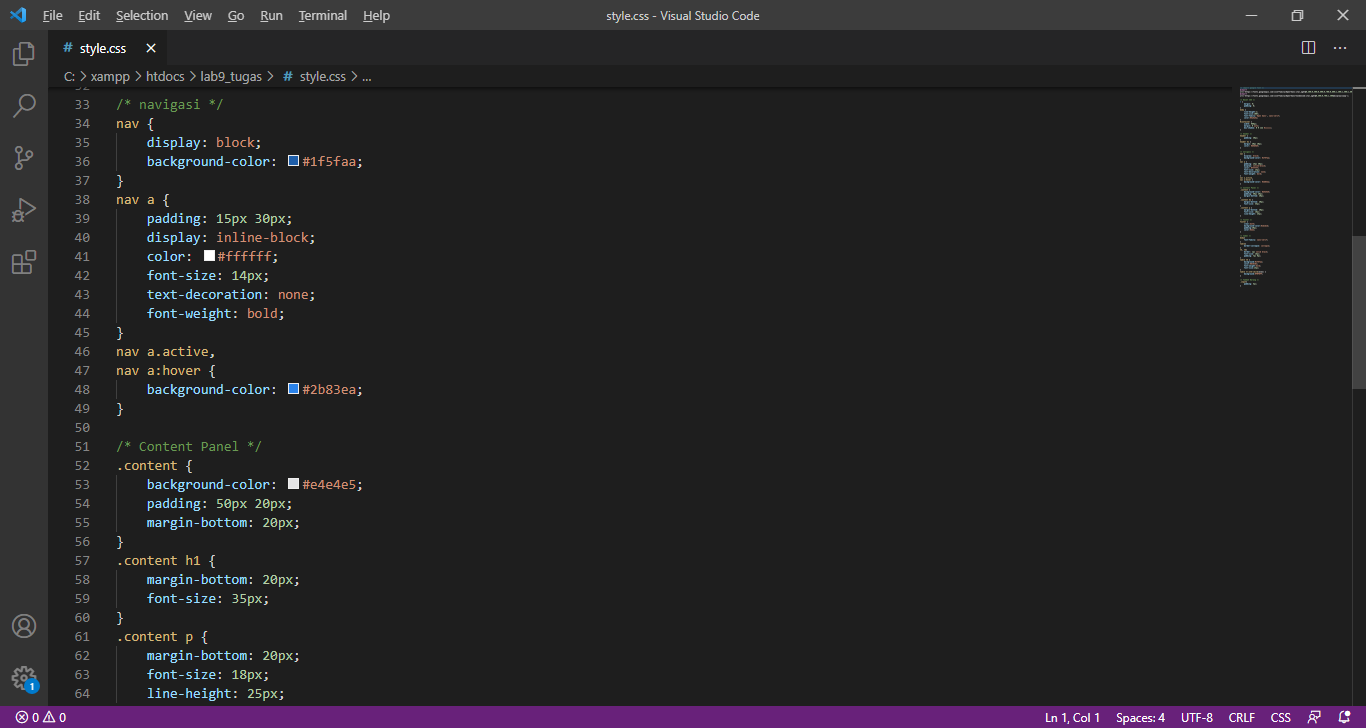Image resolution: width=1366 pixels, height=728 pixels.
Task: Open color picker for #ffffff swatch
Action: click(x=209, y=256)
